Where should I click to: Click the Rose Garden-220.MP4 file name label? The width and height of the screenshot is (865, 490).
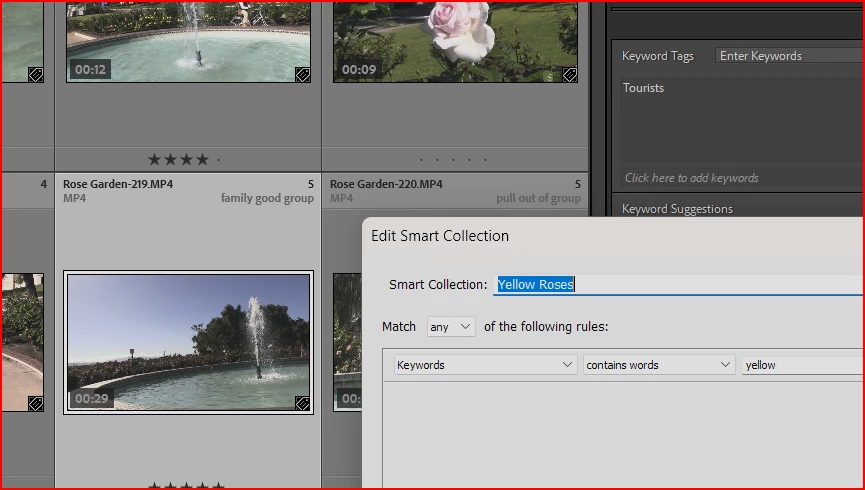coord(386,184)
